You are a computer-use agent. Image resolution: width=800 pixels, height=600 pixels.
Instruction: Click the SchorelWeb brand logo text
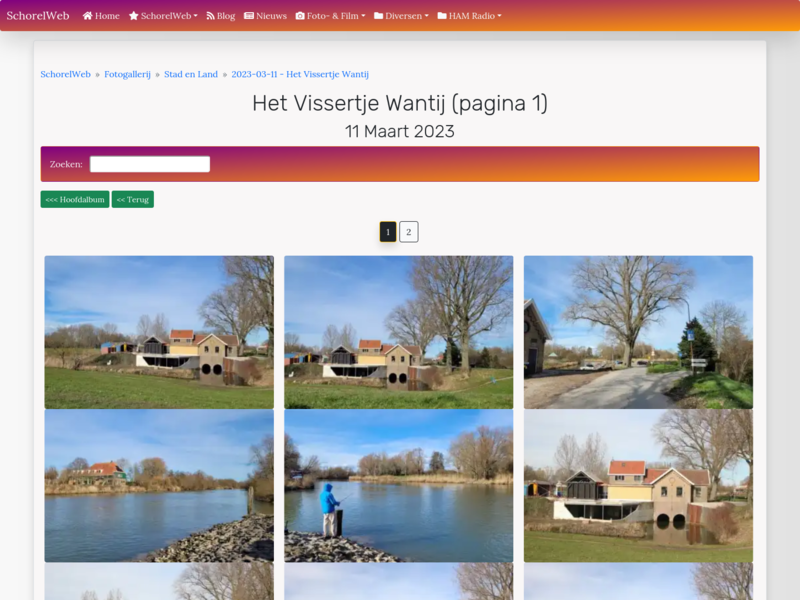38,16
